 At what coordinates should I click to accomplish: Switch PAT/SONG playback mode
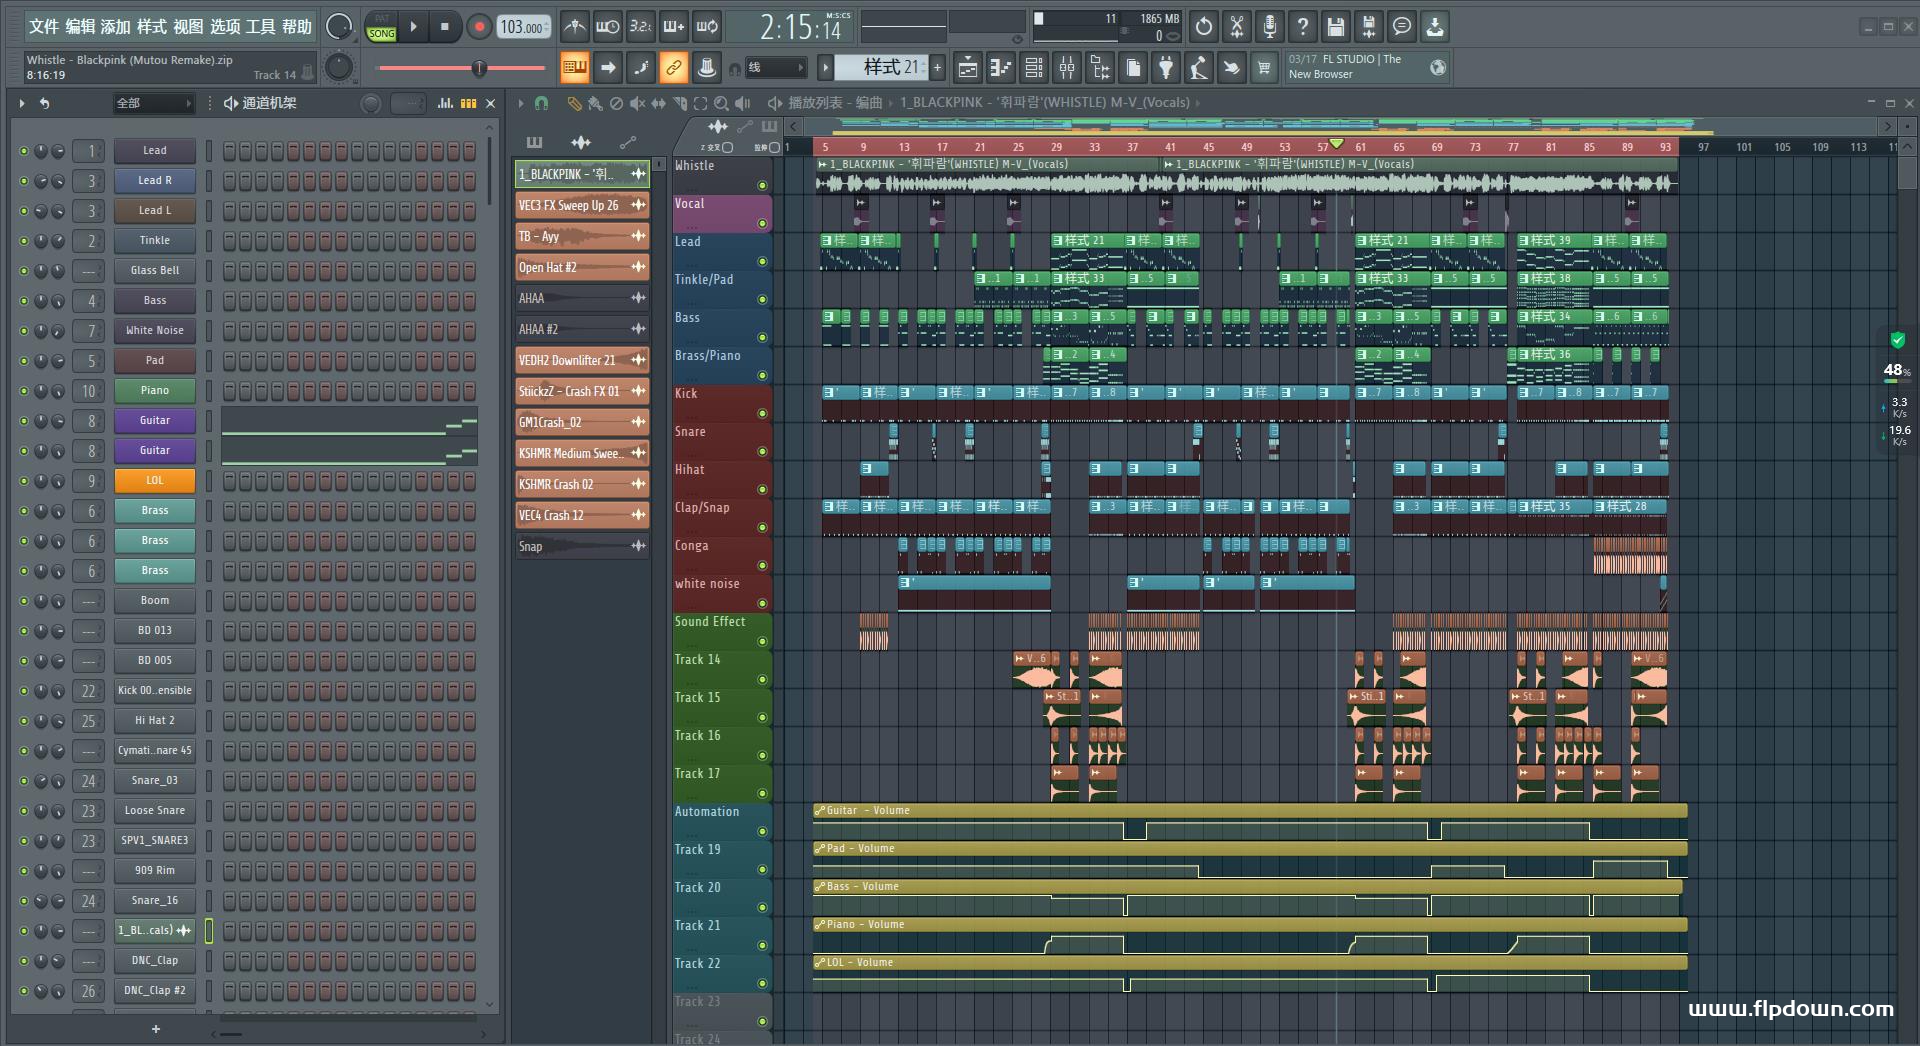pos(382,27)
